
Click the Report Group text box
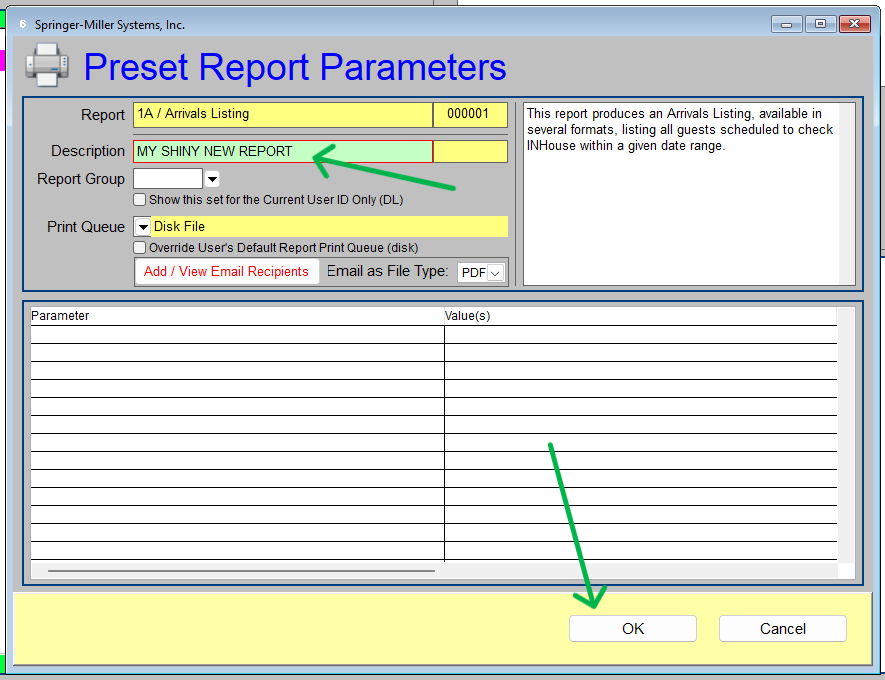(x=168, y=179)
